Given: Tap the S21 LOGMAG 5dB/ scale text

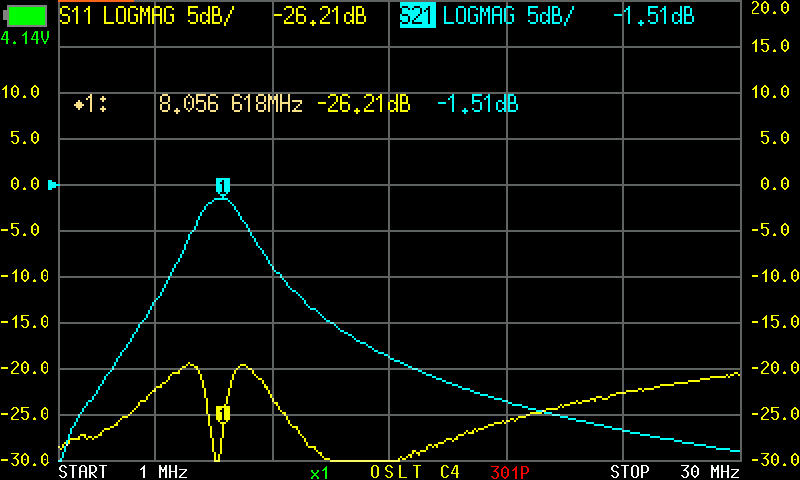Looking at the screenshot, I should tap(508, 16).
